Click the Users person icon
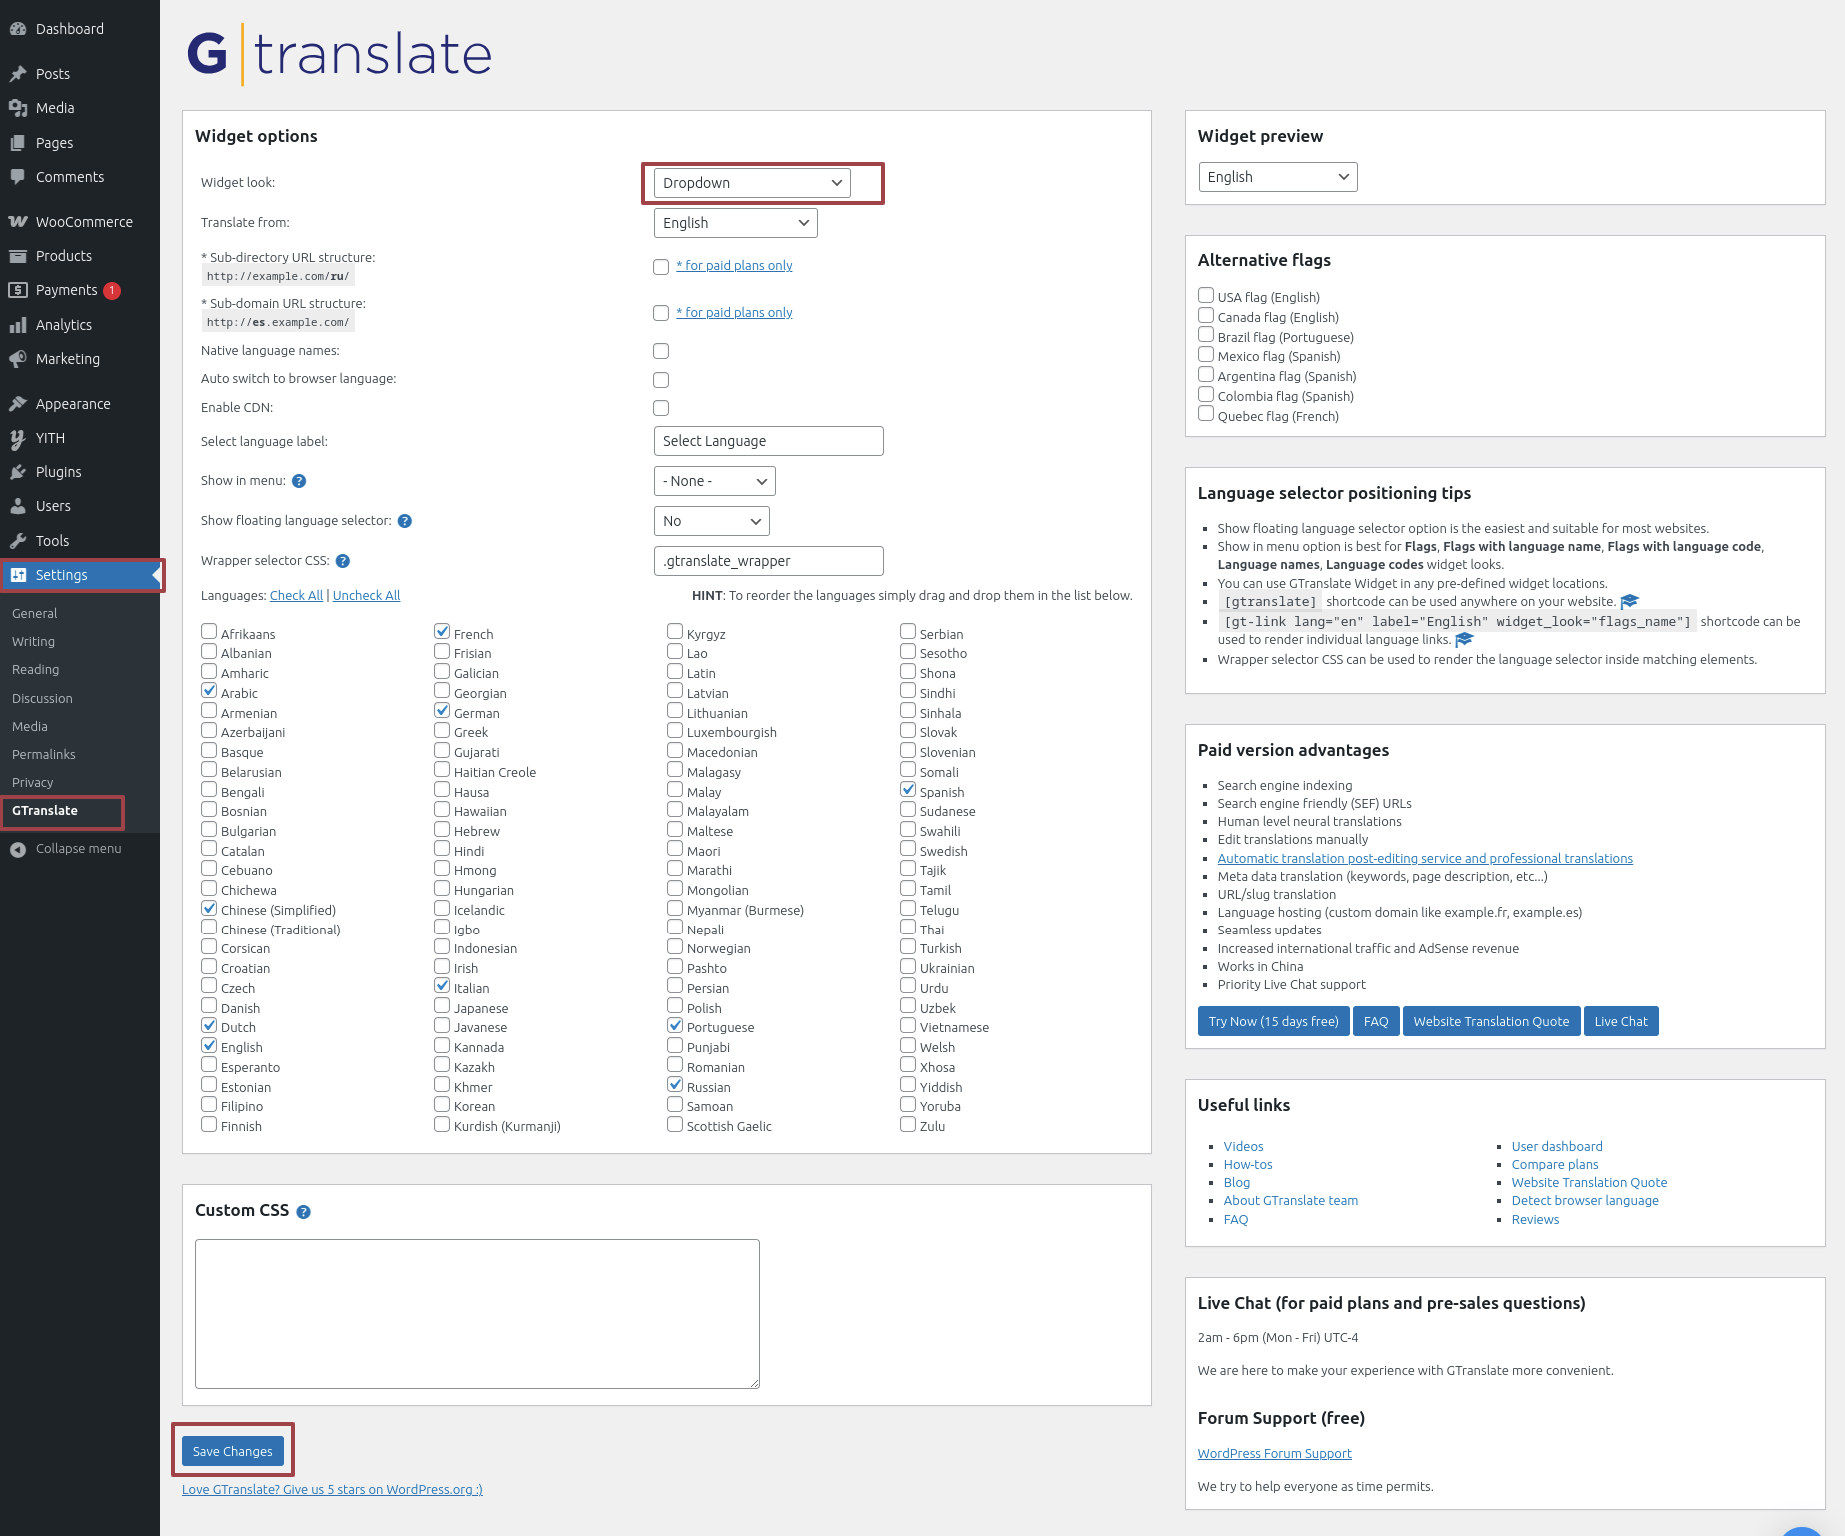1845x1536 pixels. point(18,506)
